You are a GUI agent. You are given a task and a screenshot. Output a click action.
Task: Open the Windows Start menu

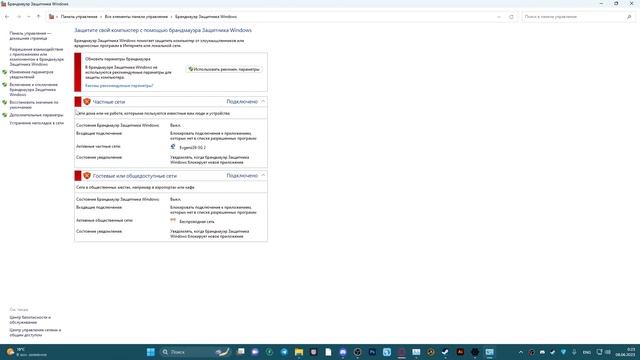coord(151,352)
